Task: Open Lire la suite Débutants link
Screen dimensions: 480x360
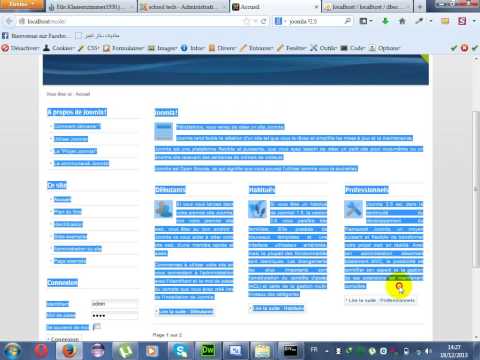Action: (x=185, y=311)
